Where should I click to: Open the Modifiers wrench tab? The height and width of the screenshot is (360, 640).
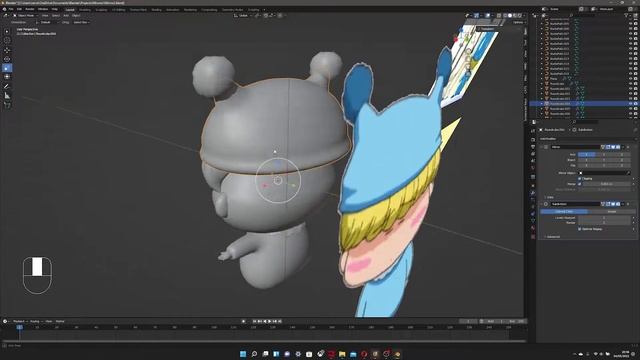533,193
